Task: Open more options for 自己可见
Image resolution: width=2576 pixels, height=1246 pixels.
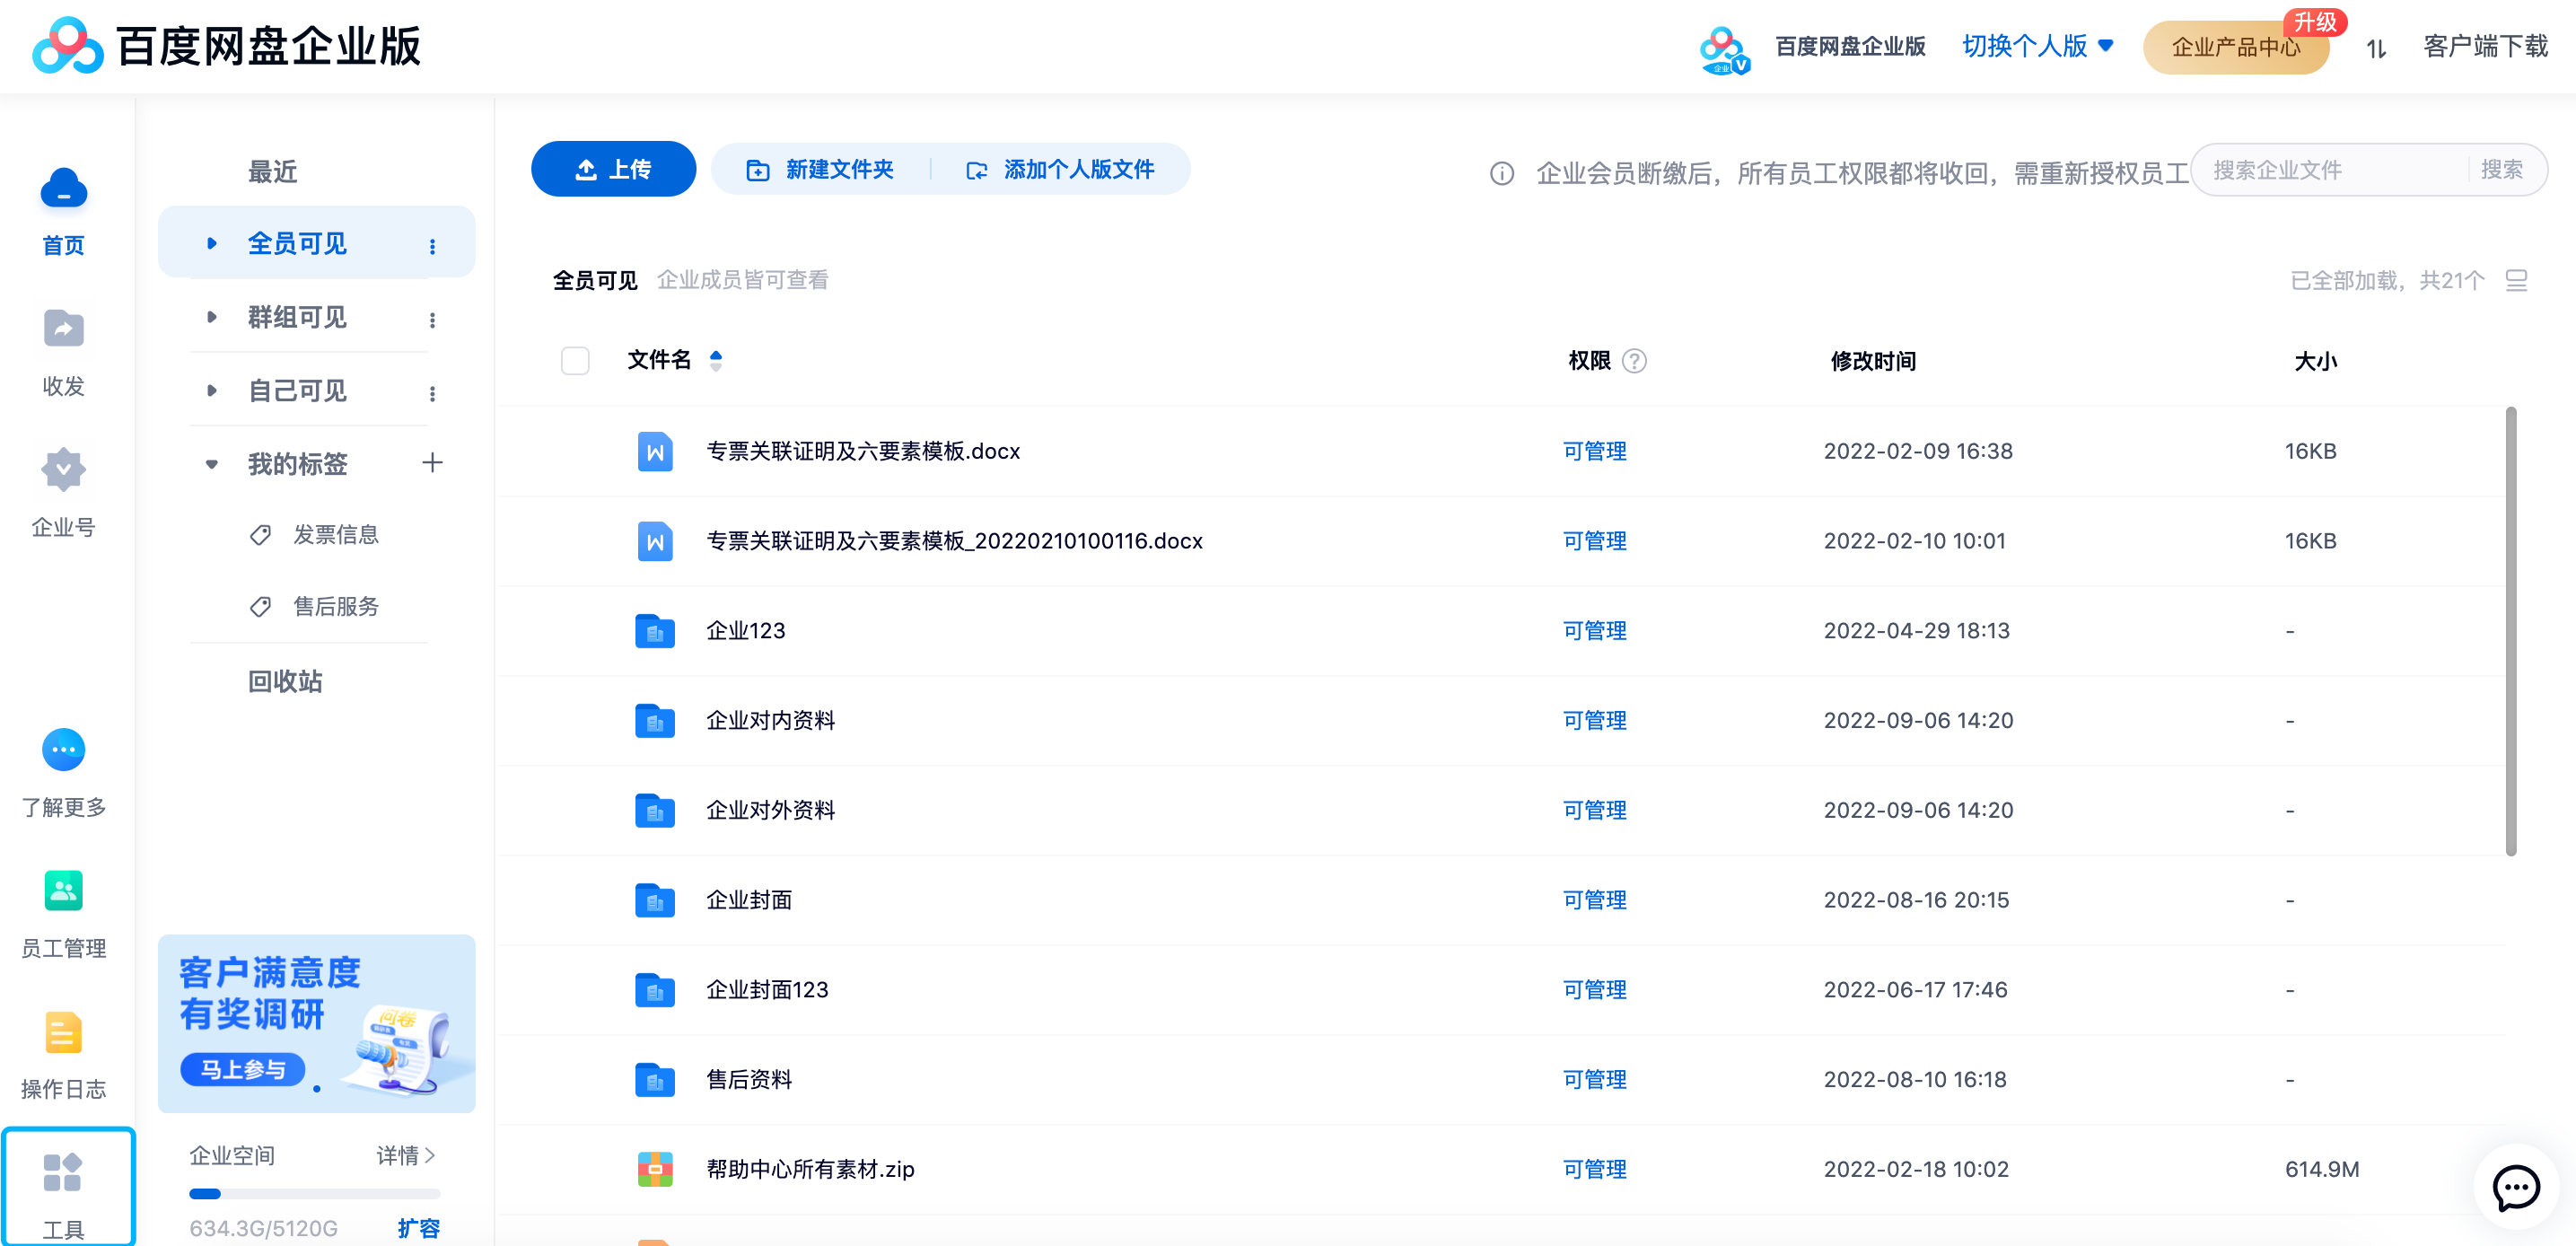Action: pos(432,393)
